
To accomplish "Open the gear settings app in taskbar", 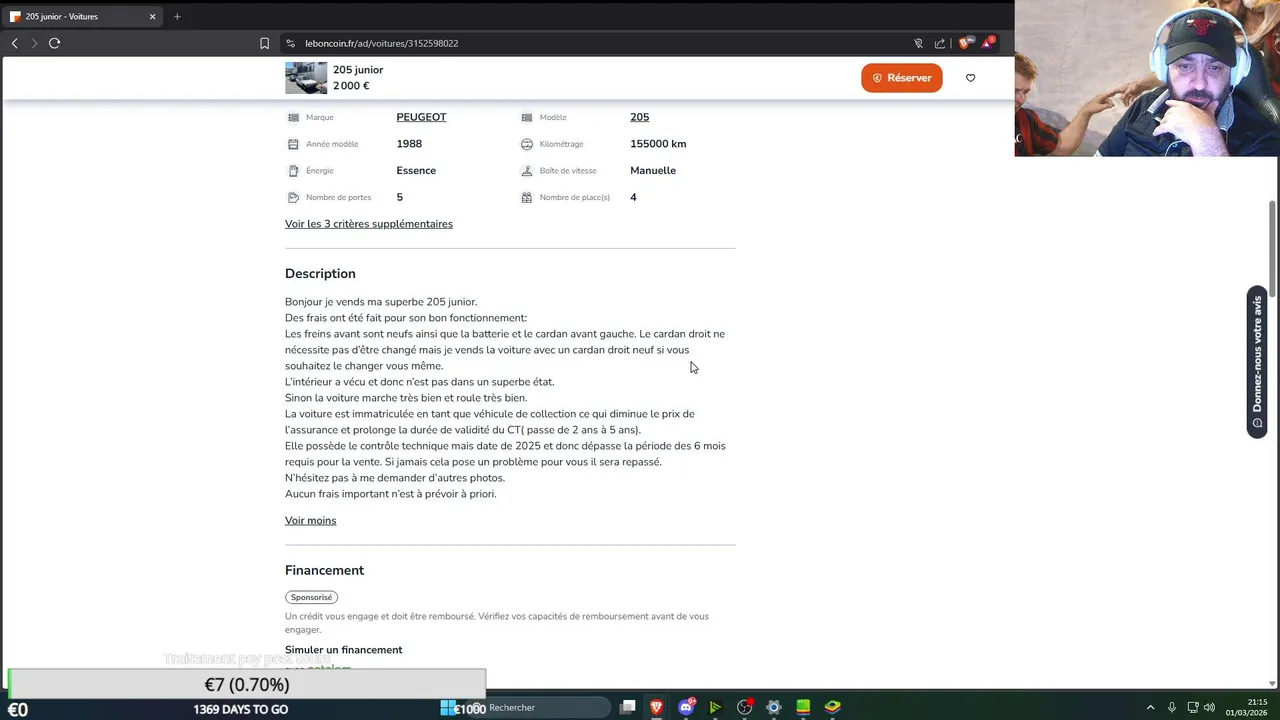I will pos(773,707).
